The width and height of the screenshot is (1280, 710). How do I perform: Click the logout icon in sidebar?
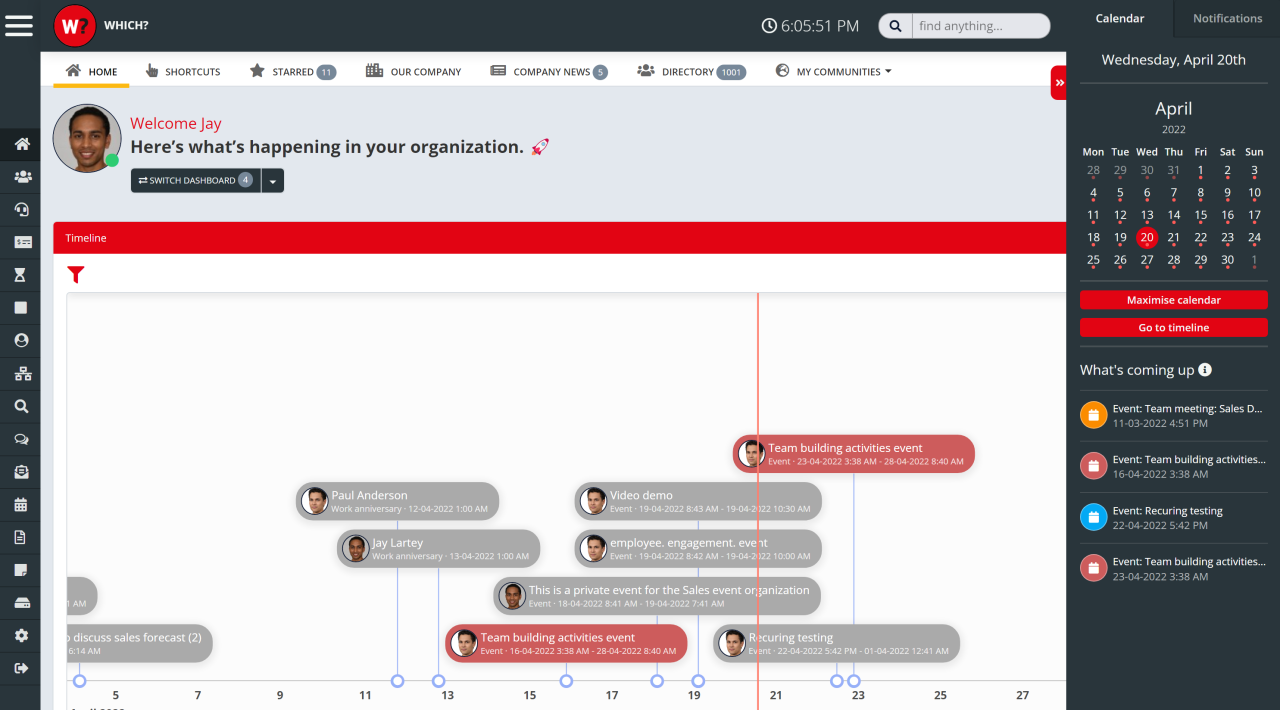pos(21,668)
